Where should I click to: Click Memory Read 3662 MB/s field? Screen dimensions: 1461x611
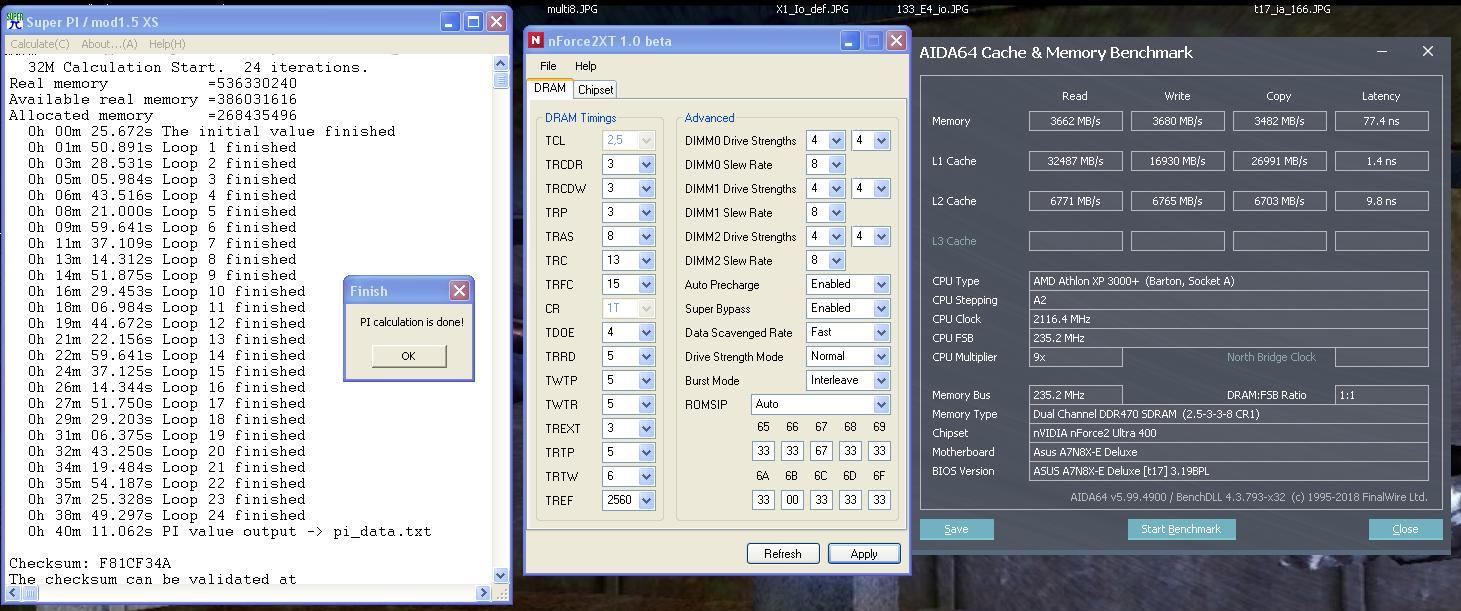pos(1075,121)
